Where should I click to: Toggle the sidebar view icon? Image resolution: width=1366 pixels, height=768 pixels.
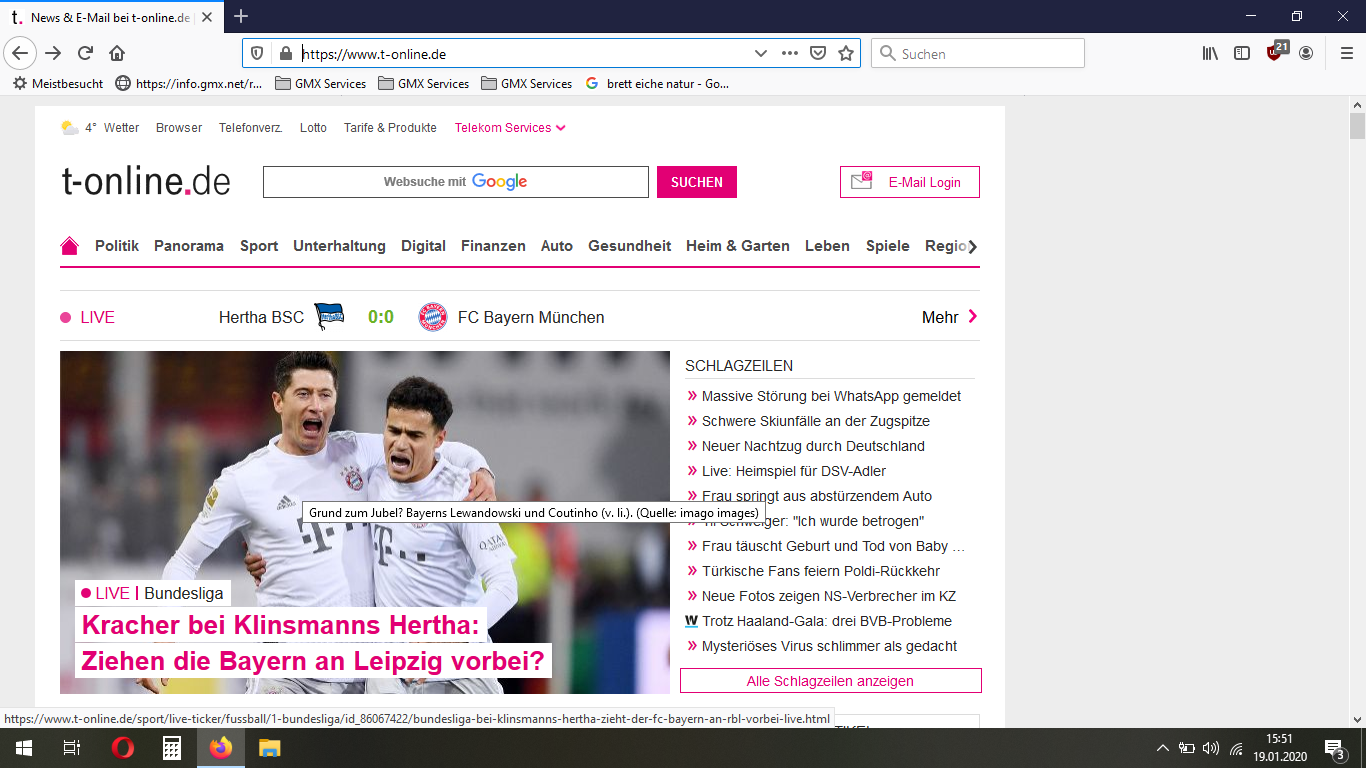tap(1242, 54)
